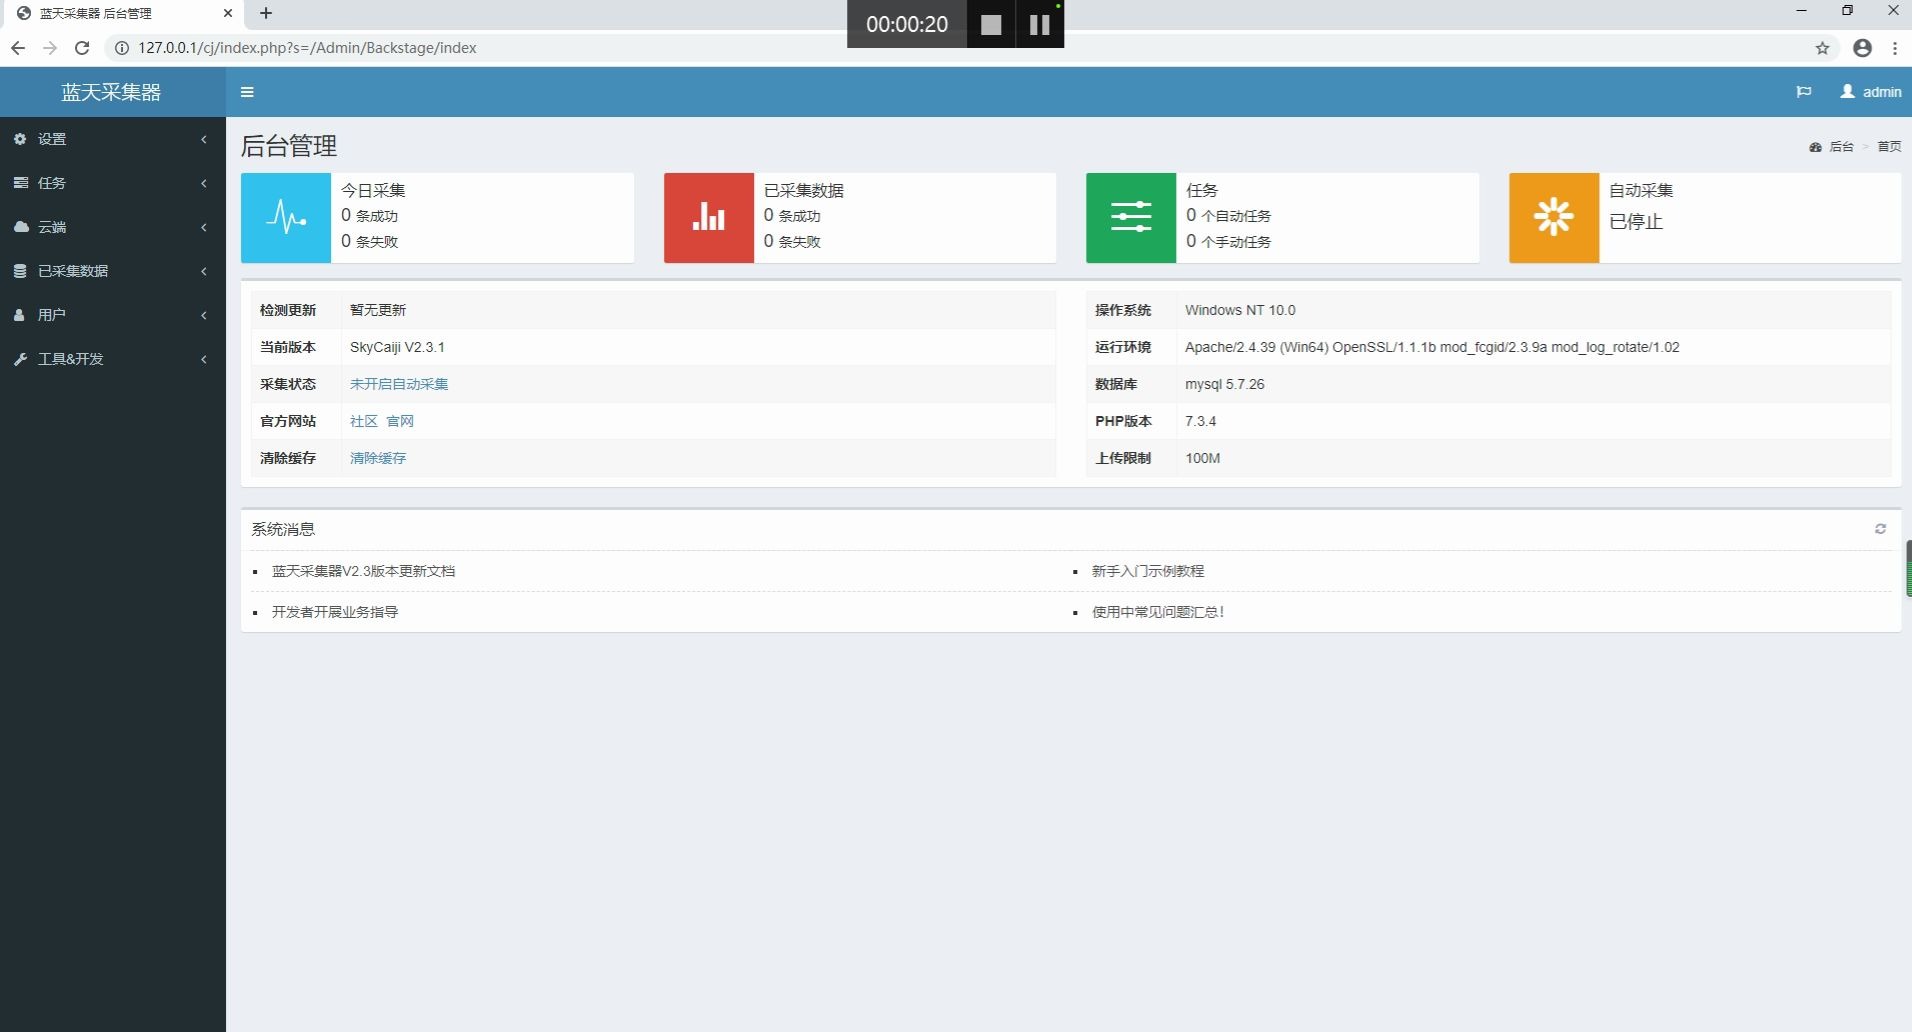This screenshot has width=1912, height=1032.
Task: View site information icon
Action: (121, 48)
